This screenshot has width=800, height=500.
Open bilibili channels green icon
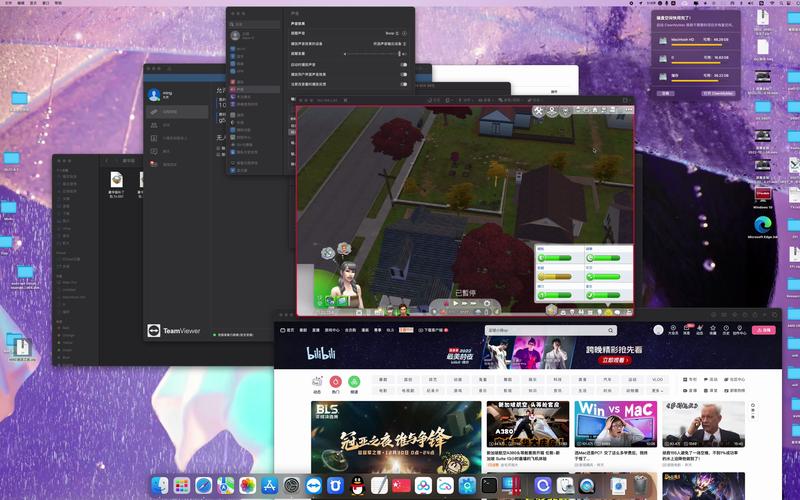(x=354, y=382)
